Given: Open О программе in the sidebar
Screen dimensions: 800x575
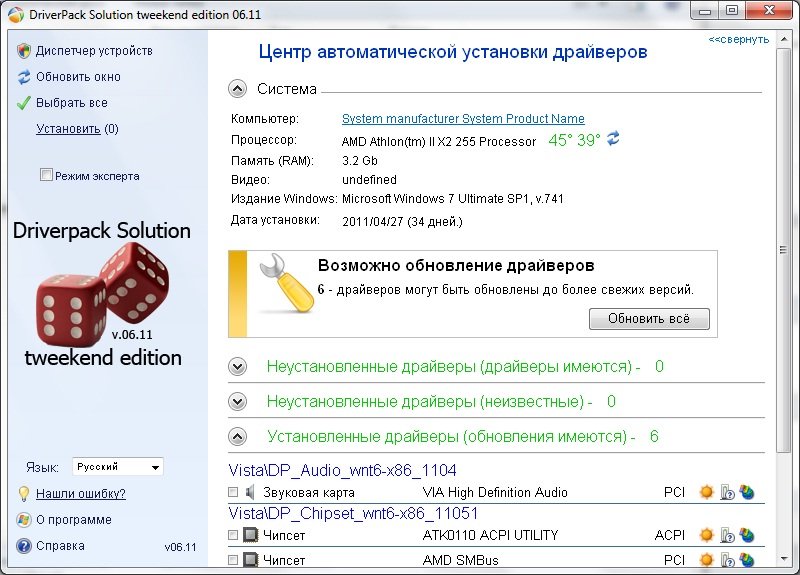Looking at the screenshot, I should click(73, 520).
